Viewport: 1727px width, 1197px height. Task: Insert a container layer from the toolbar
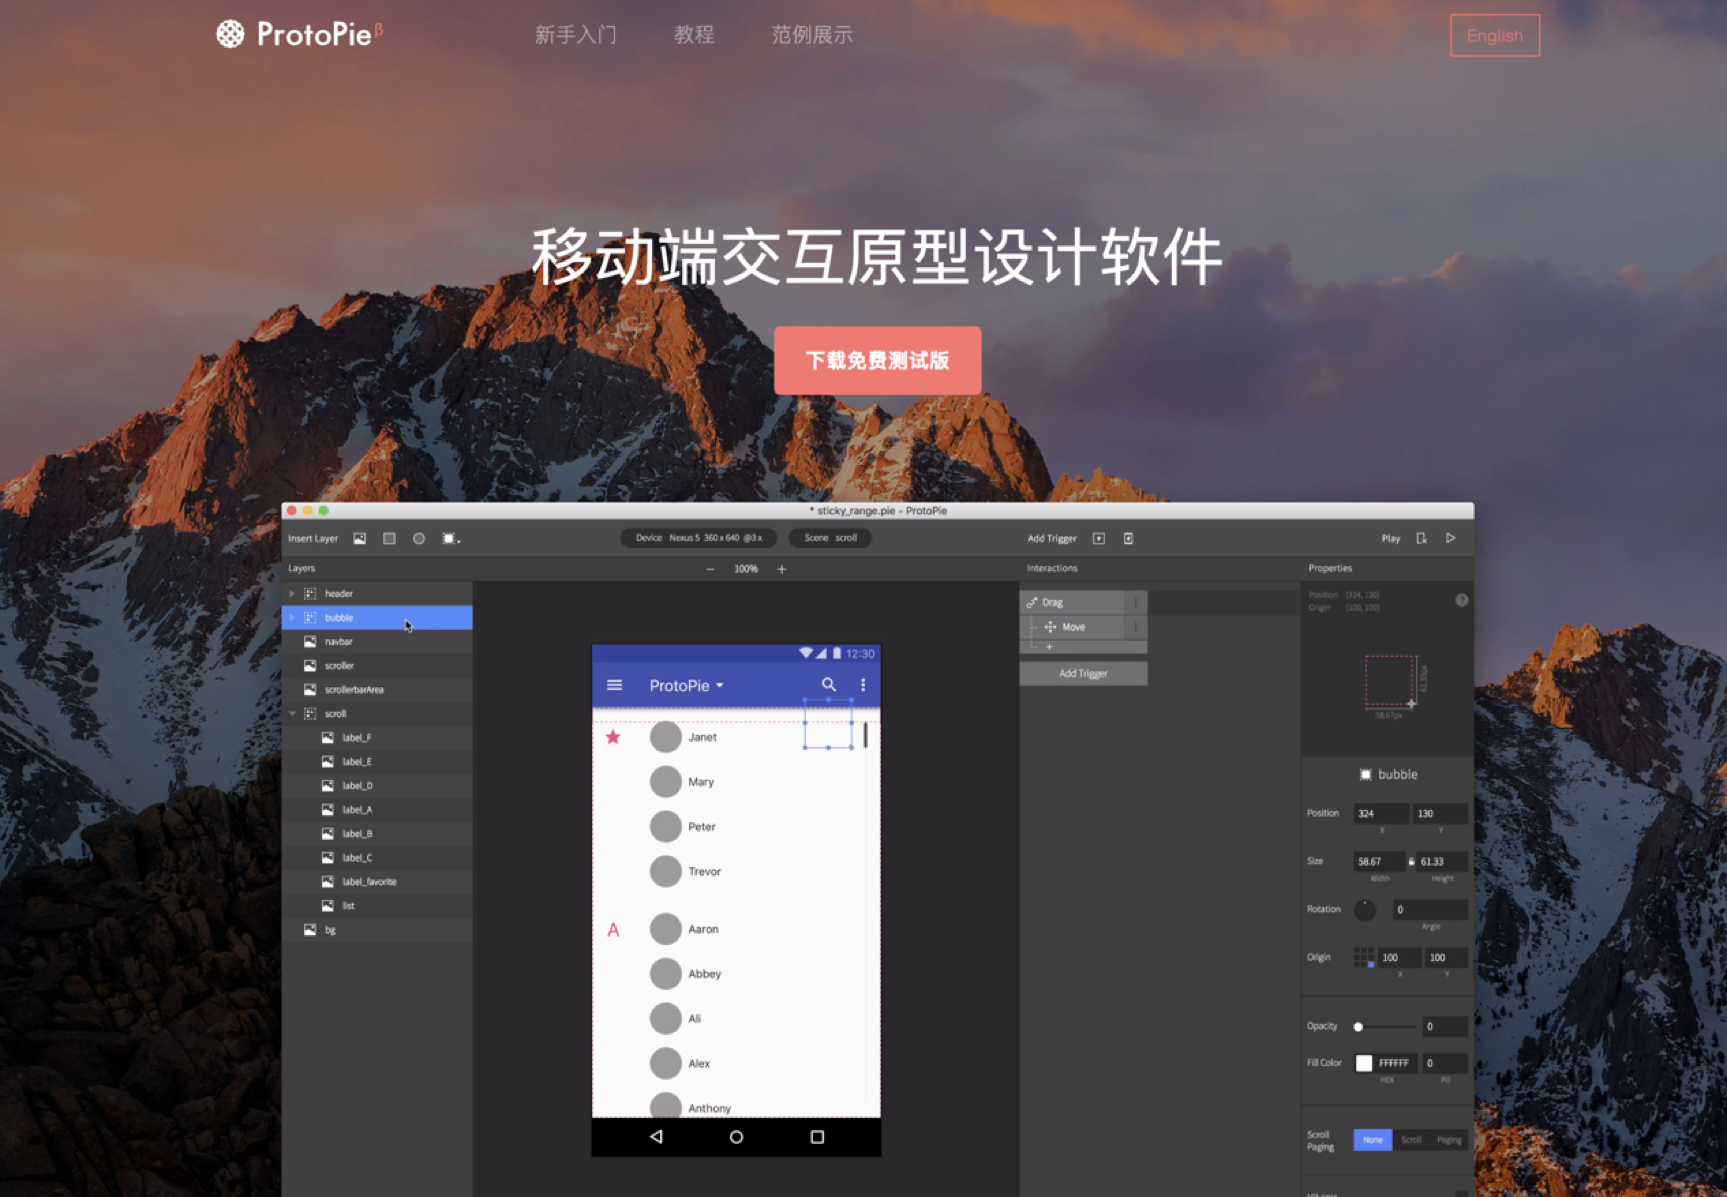(451, 539)
